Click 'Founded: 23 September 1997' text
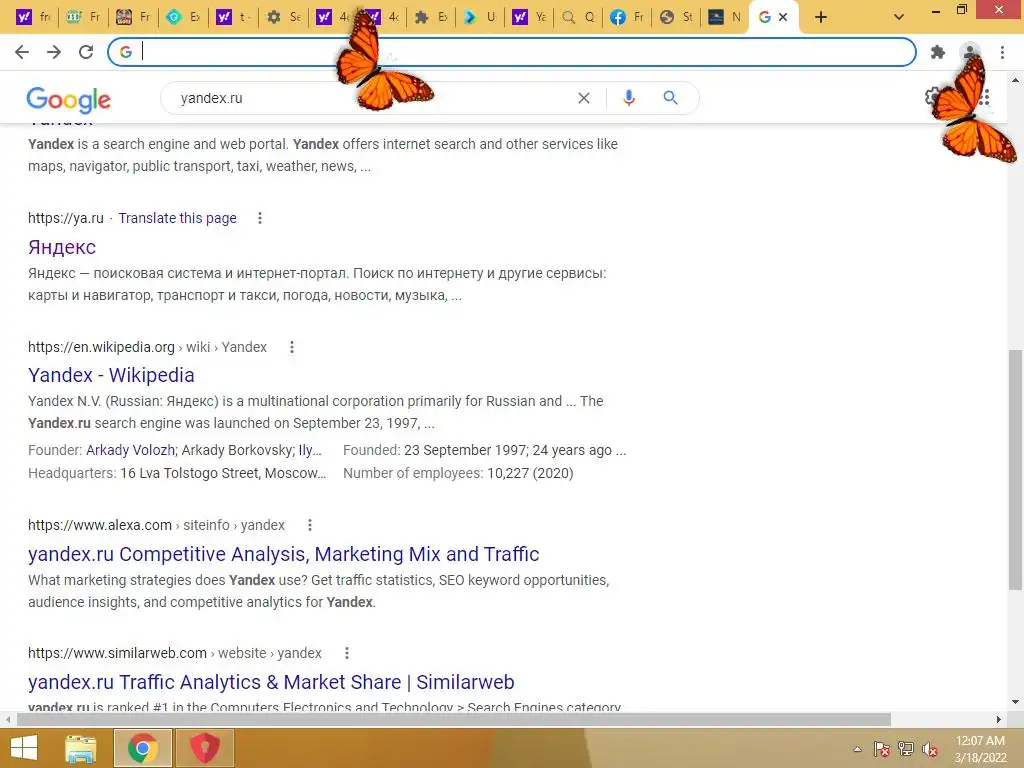The height and width of the screenshot is (768, 1024). coord(485,451)
